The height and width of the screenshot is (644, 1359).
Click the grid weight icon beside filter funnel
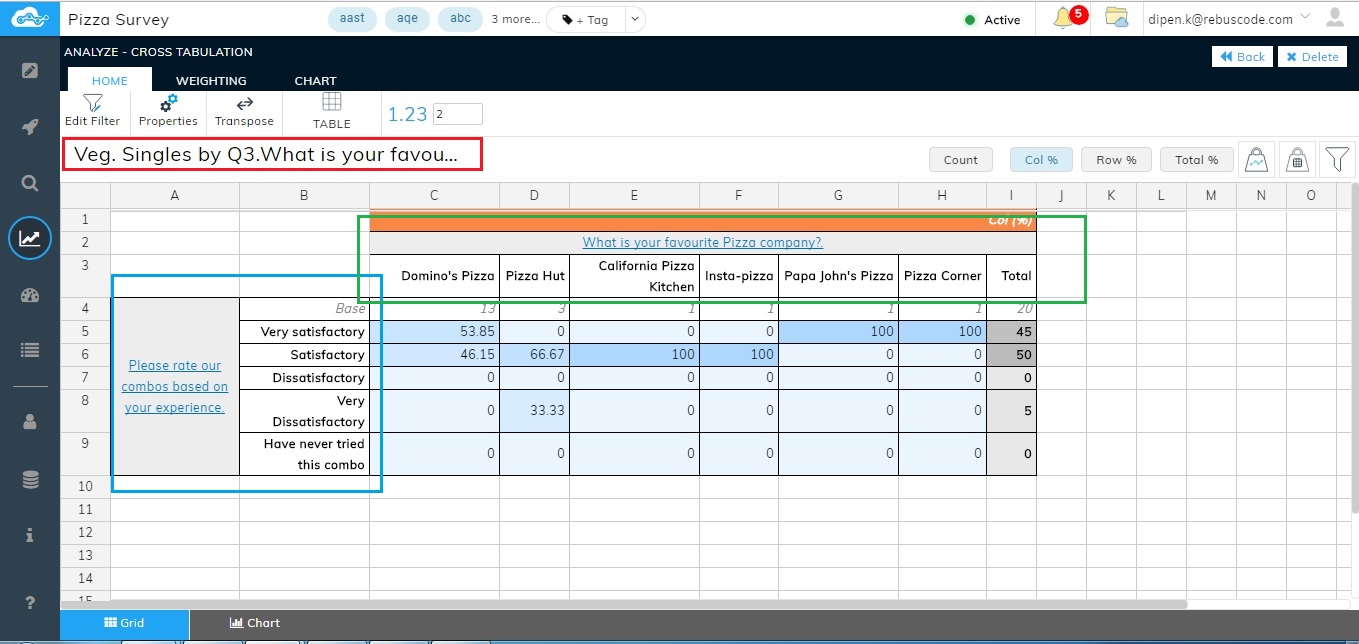1297,158
